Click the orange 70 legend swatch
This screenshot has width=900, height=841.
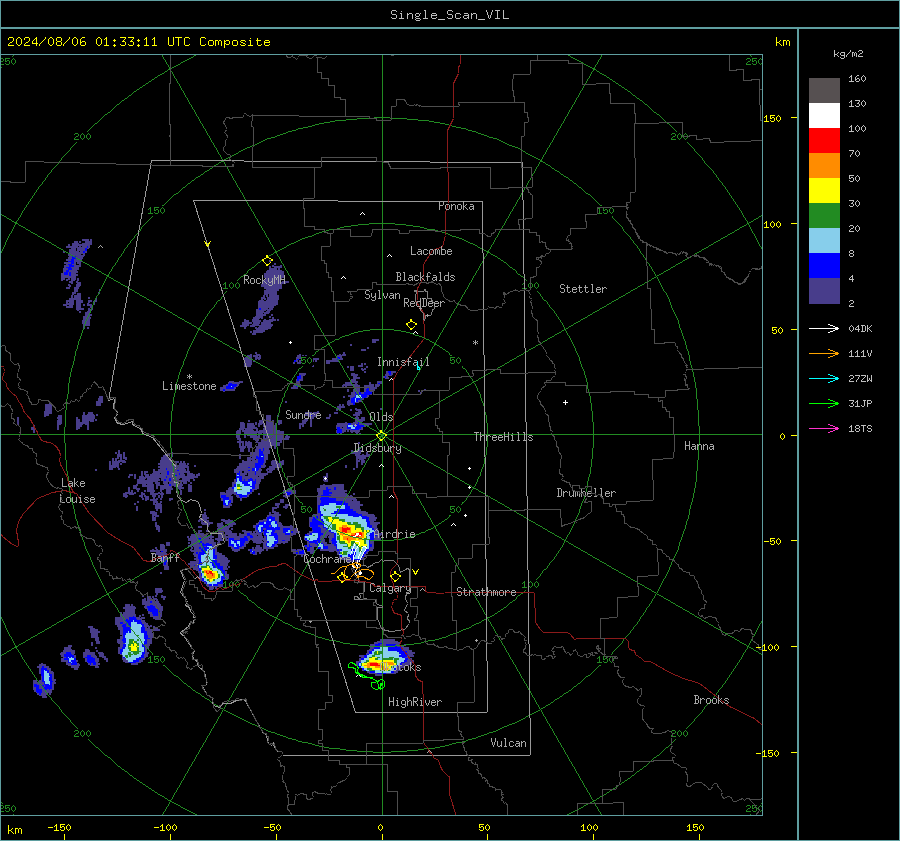(824, 166)
